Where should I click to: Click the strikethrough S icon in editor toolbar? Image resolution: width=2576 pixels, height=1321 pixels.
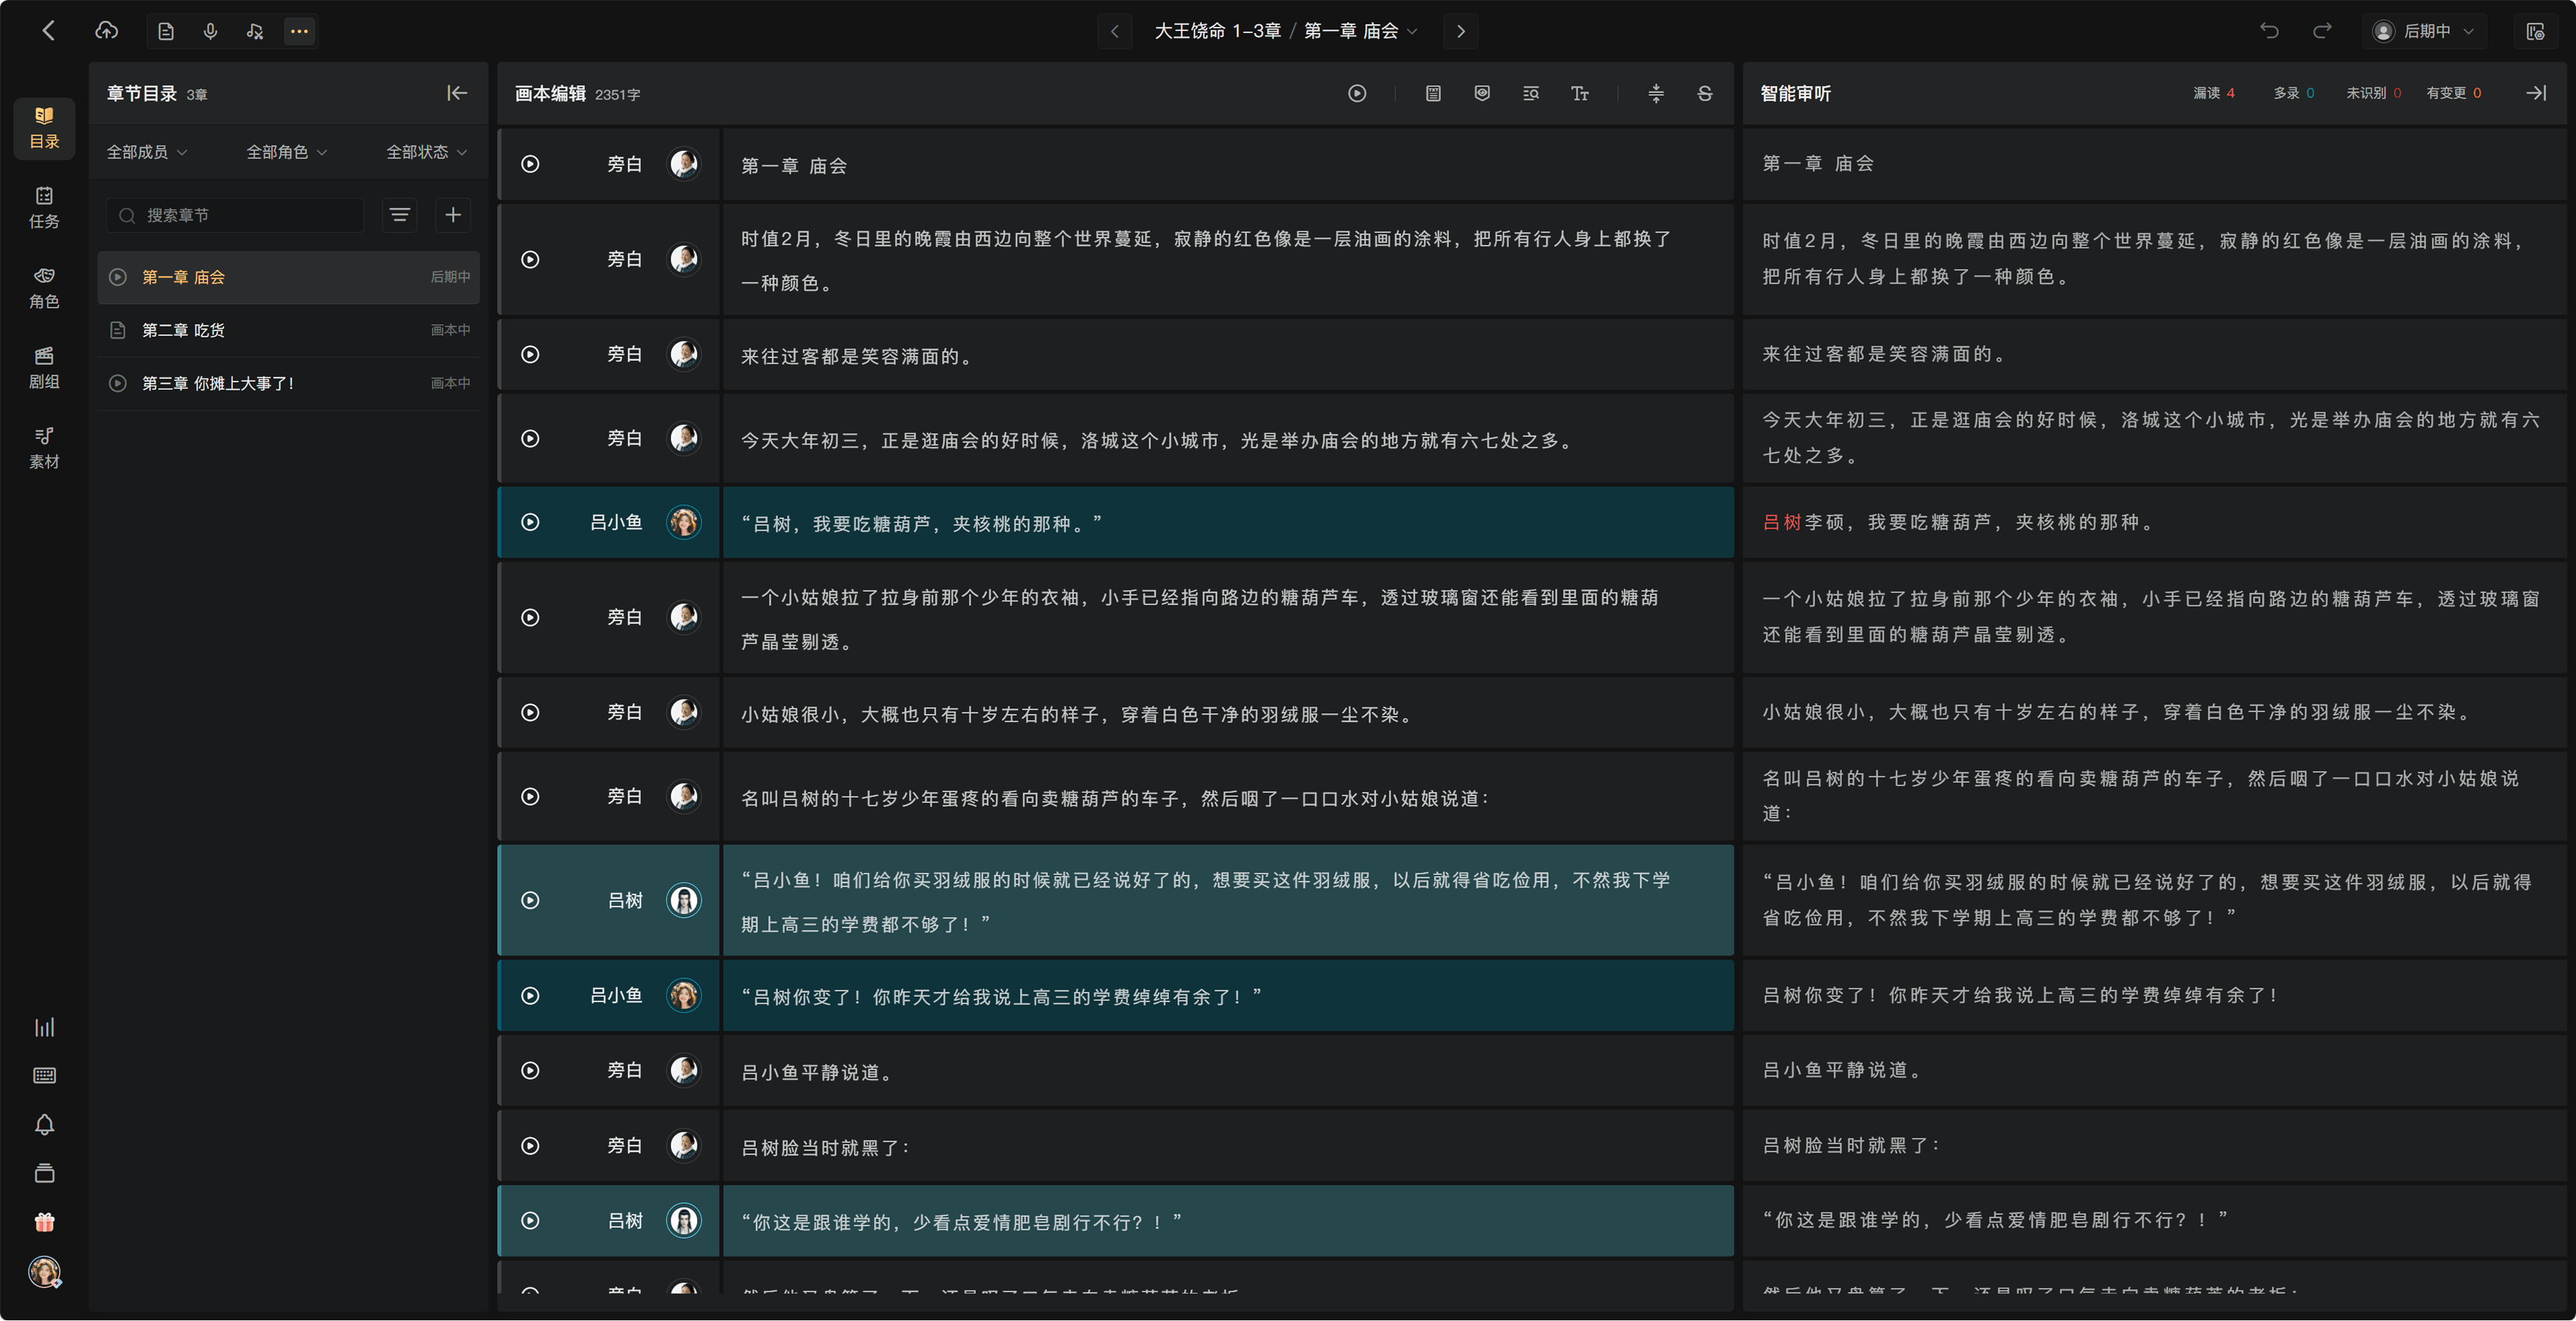[x=1705, y=93]
